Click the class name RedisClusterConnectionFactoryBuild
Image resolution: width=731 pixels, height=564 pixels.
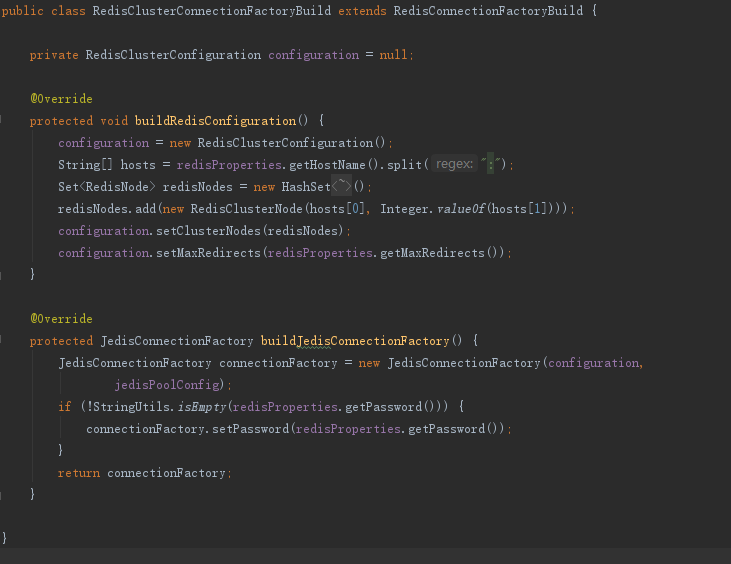tap(212, 11)
